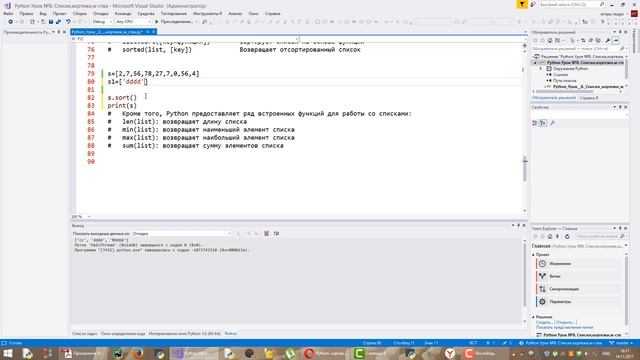
Task: Open Settings gear tile in Team Explorer
Action: click(x=579, y=302)
